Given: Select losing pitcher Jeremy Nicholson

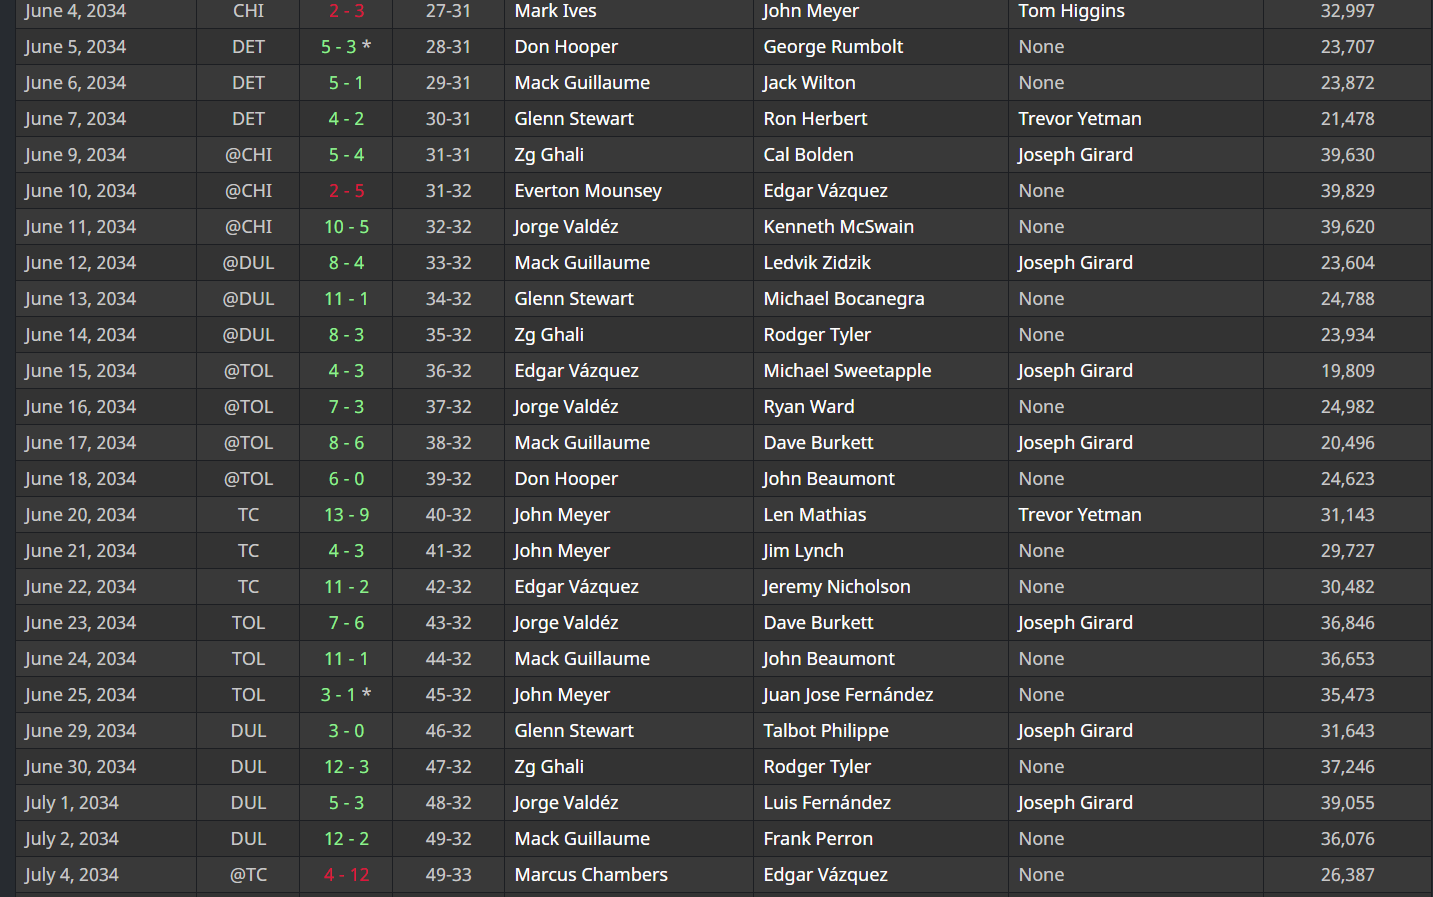Looking at the screenshot, I should pyautogui.click(x=837, y=587).
